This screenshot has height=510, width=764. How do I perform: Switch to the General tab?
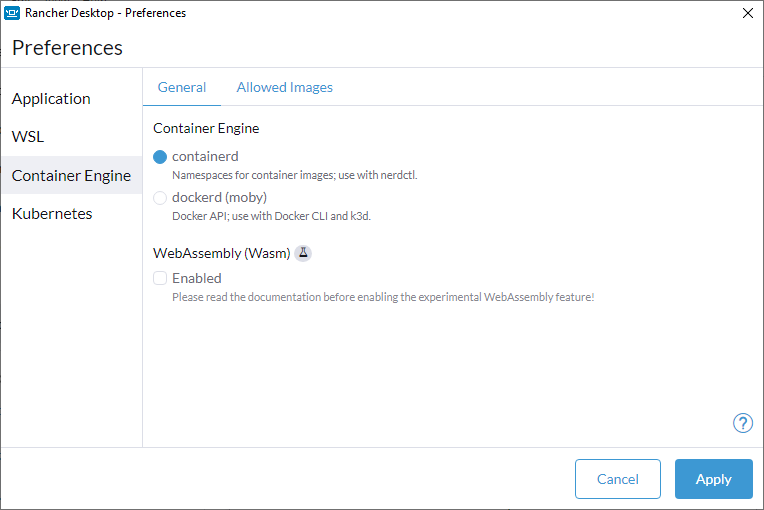tap(182, 87)
